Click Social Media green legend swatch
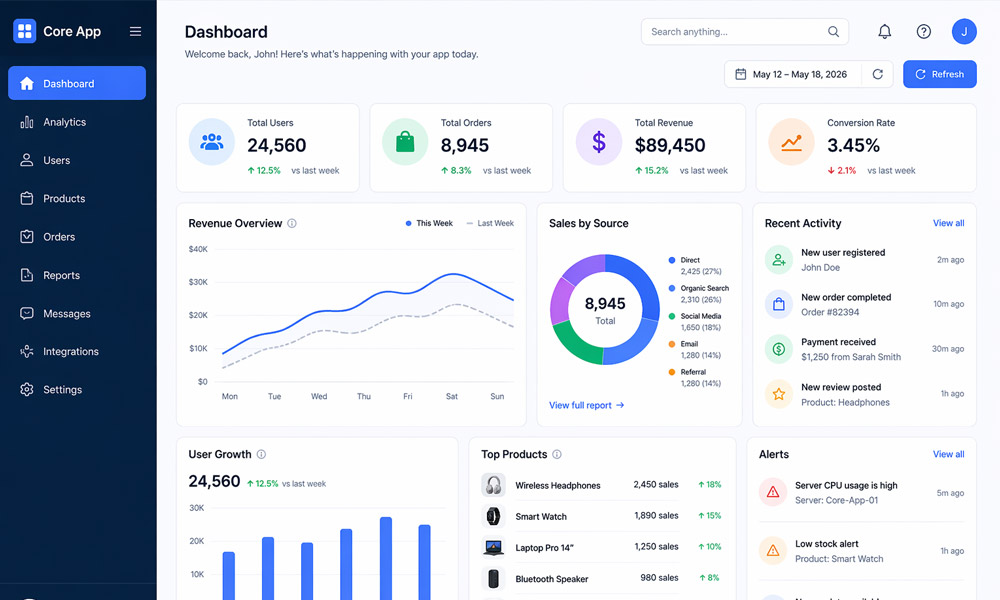Viewport: 1000px width, 600px height. pyautogui.click(x=672, y=316)
